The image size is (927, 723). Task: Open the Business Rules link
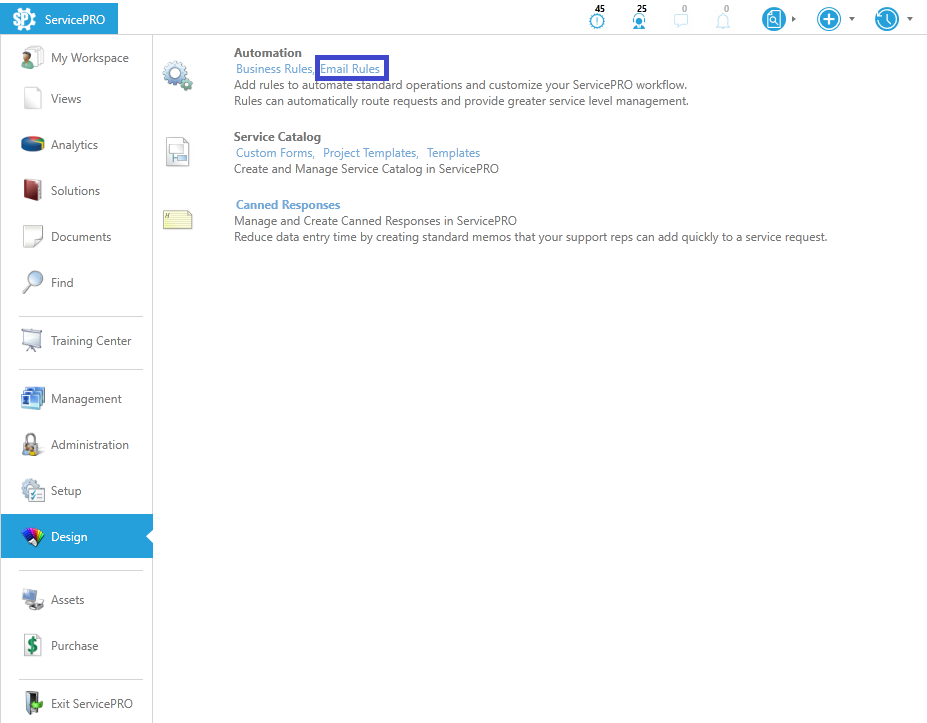coord(274,69)
